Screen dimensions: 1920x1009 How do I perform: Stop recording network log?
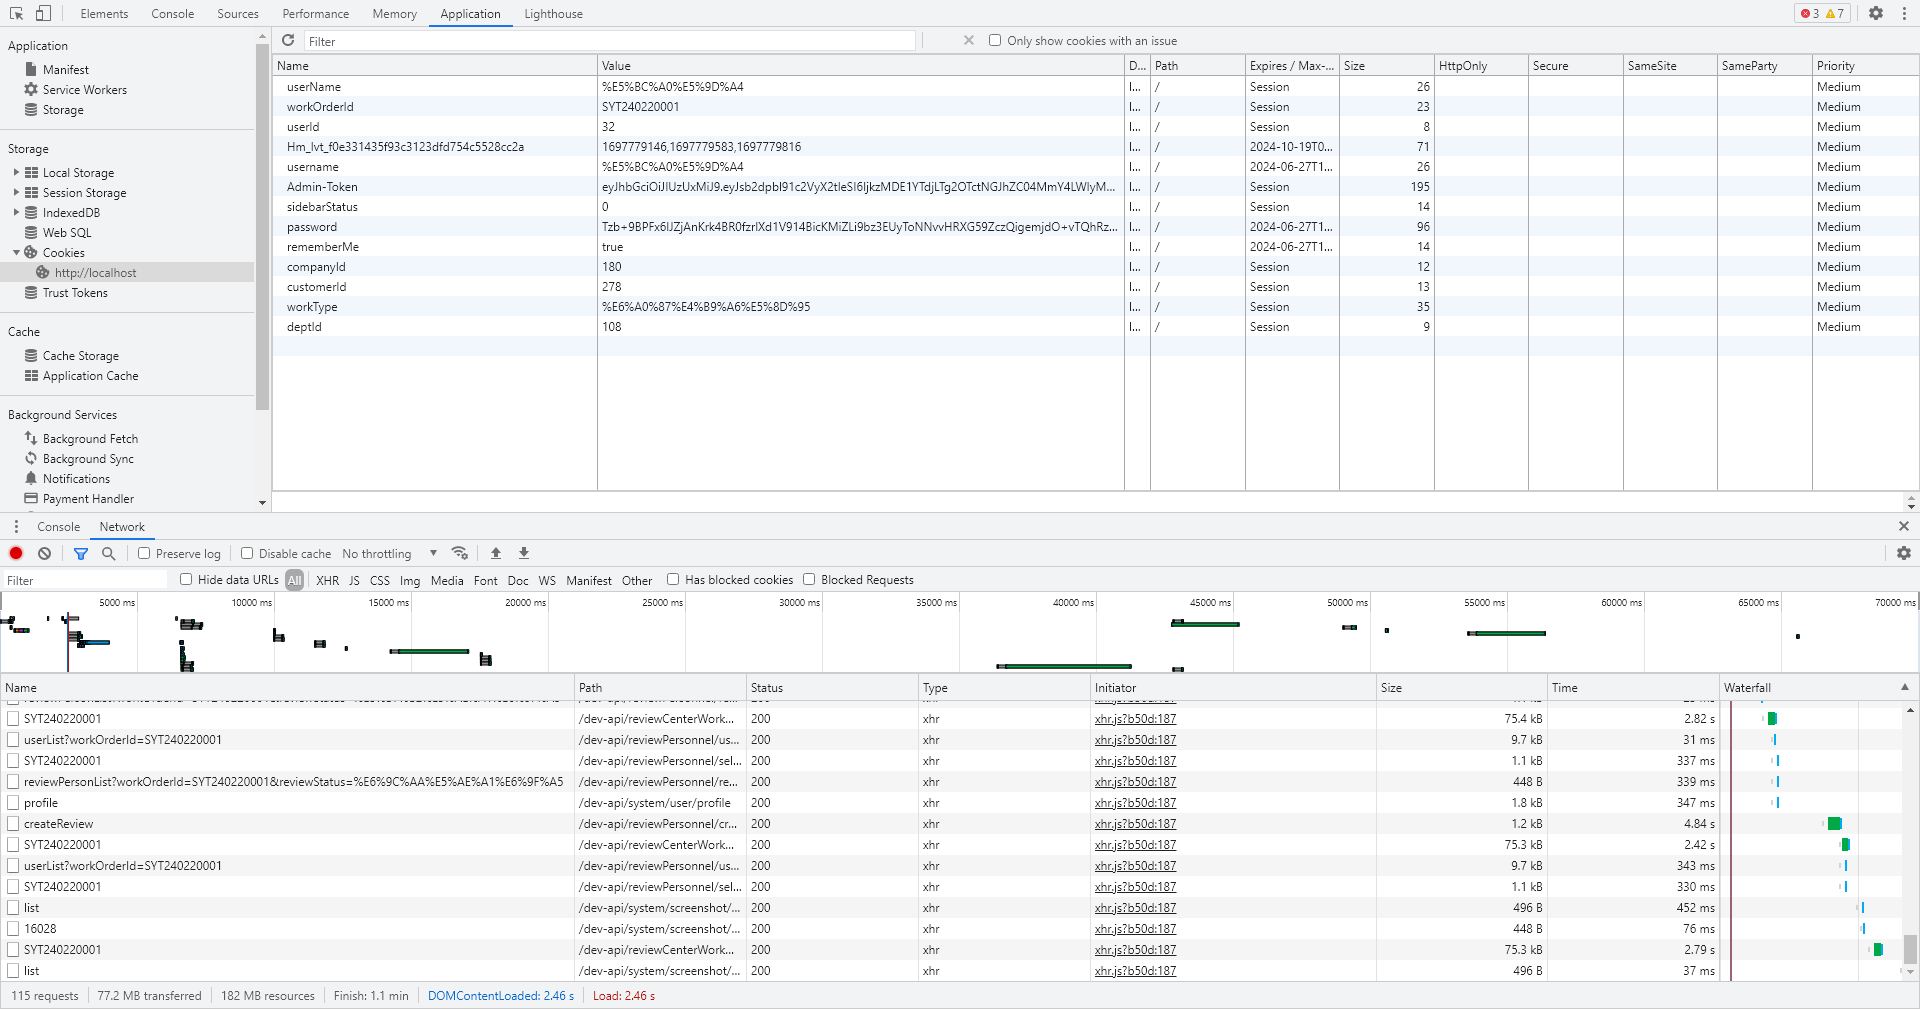(x=16, y=553)
